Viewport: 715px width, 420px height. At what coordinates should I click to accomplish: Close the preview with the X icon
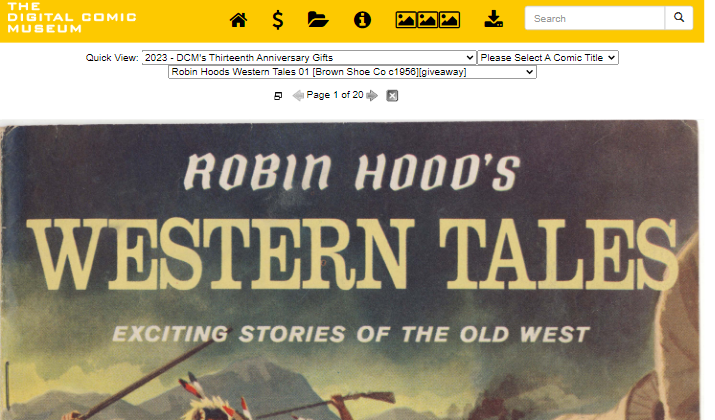(x=392, y=95)
